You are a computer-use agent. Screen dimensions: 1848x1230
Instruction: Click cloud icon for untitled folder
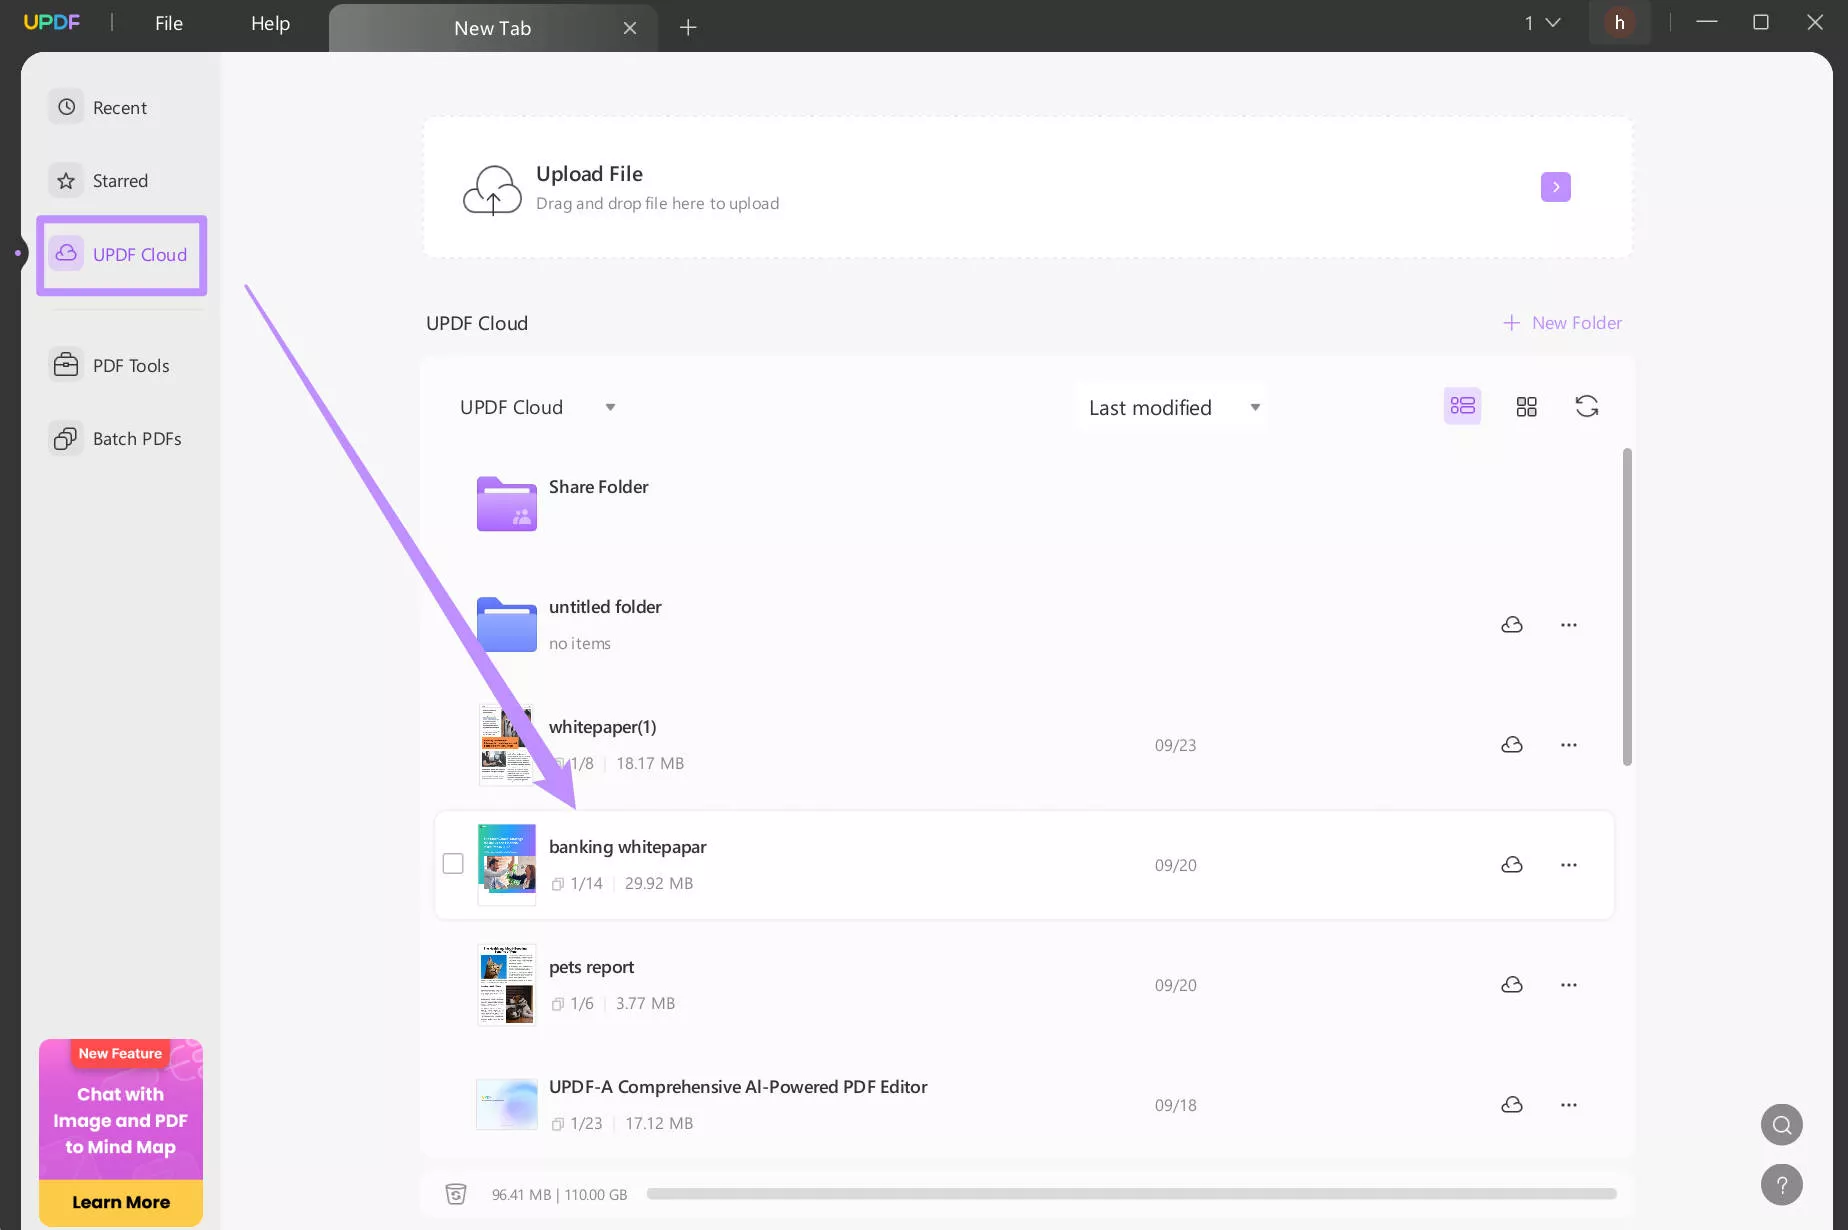pyautogui.click(x=1512, y=625)
